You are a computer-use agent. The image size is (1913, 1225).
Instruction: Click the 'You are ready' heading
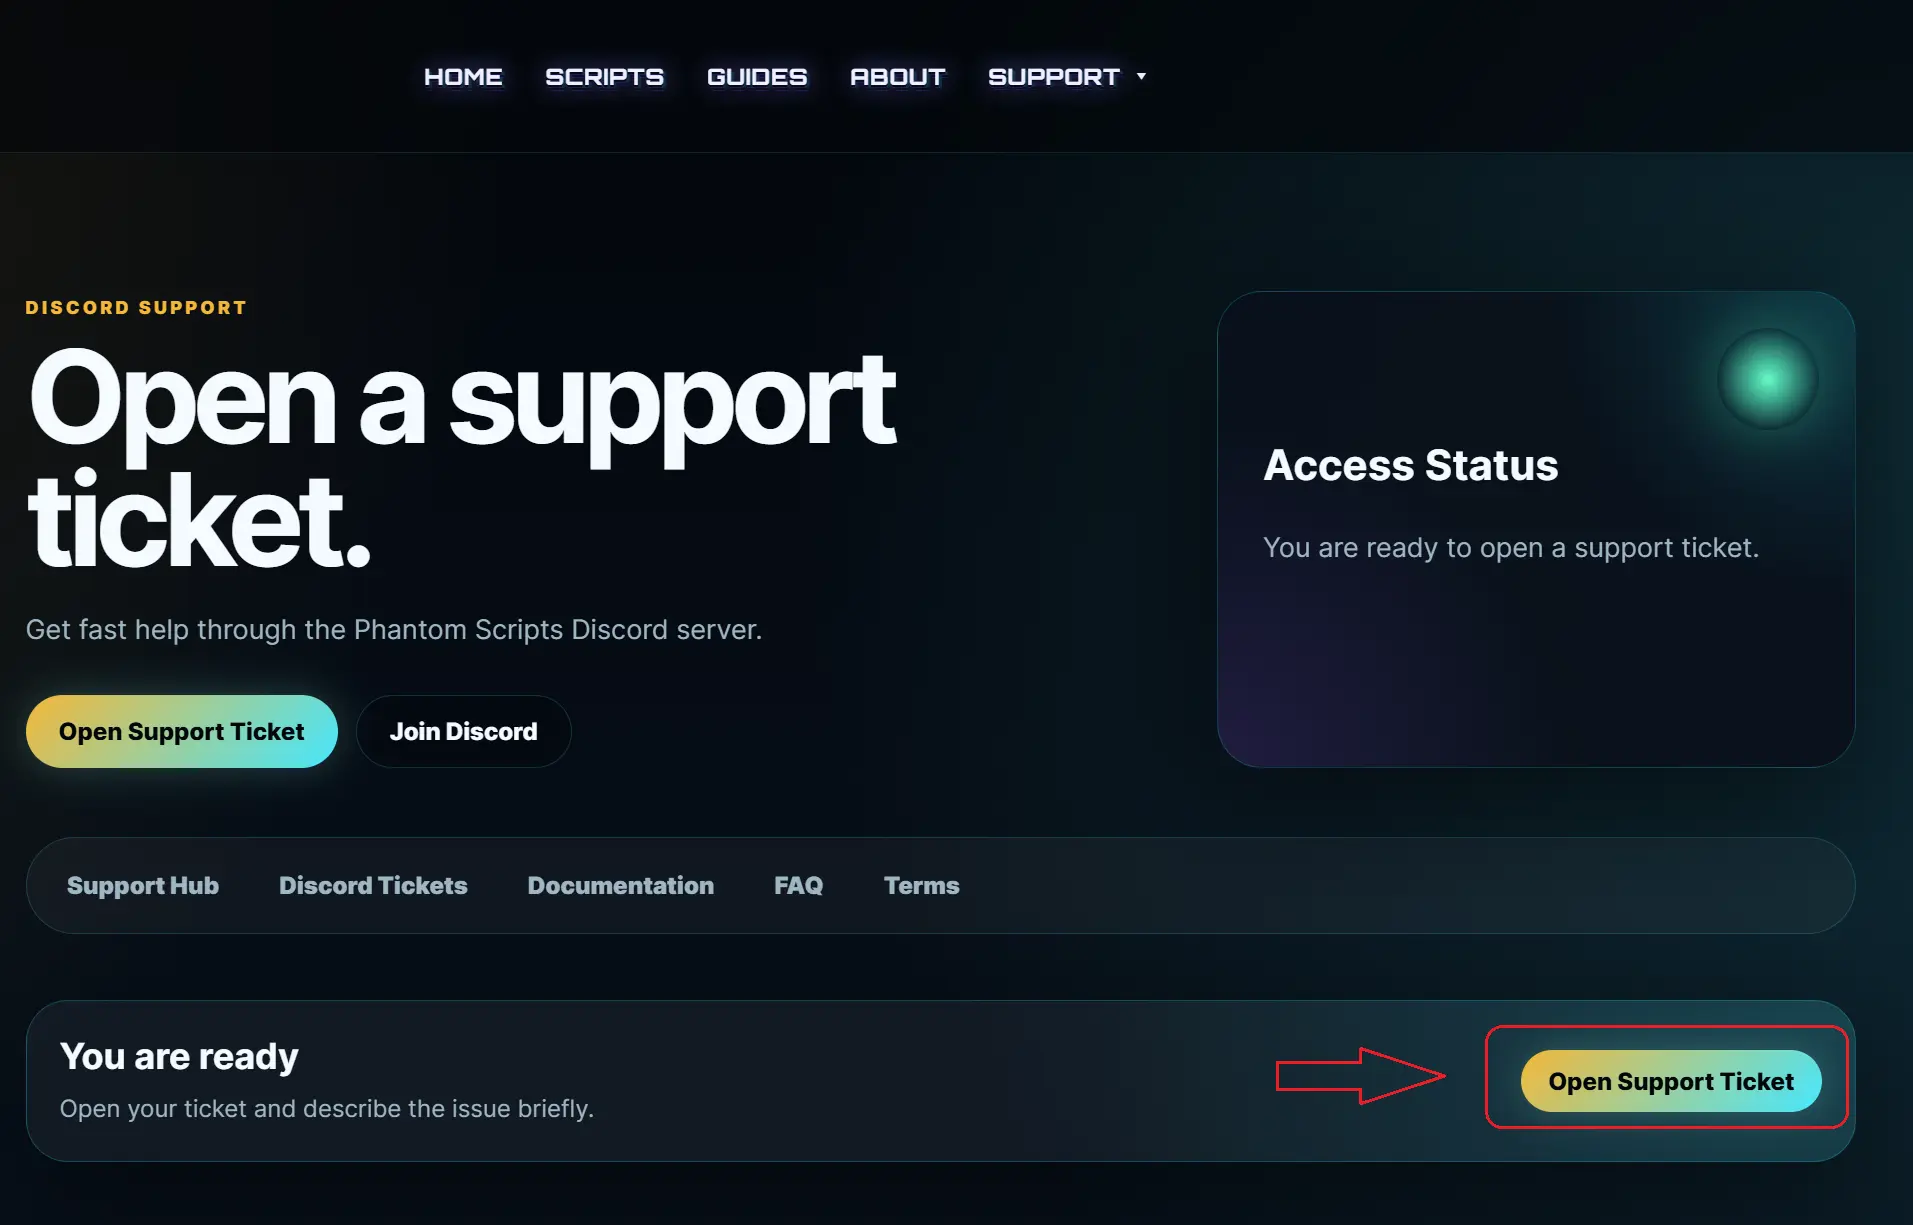tap(179, 1057)
